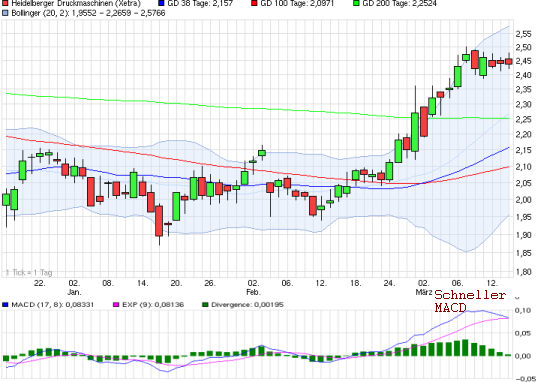The image size is (541, 382).
Task: Click the '22.' date axis label
Action: click(x=40, y=283)
